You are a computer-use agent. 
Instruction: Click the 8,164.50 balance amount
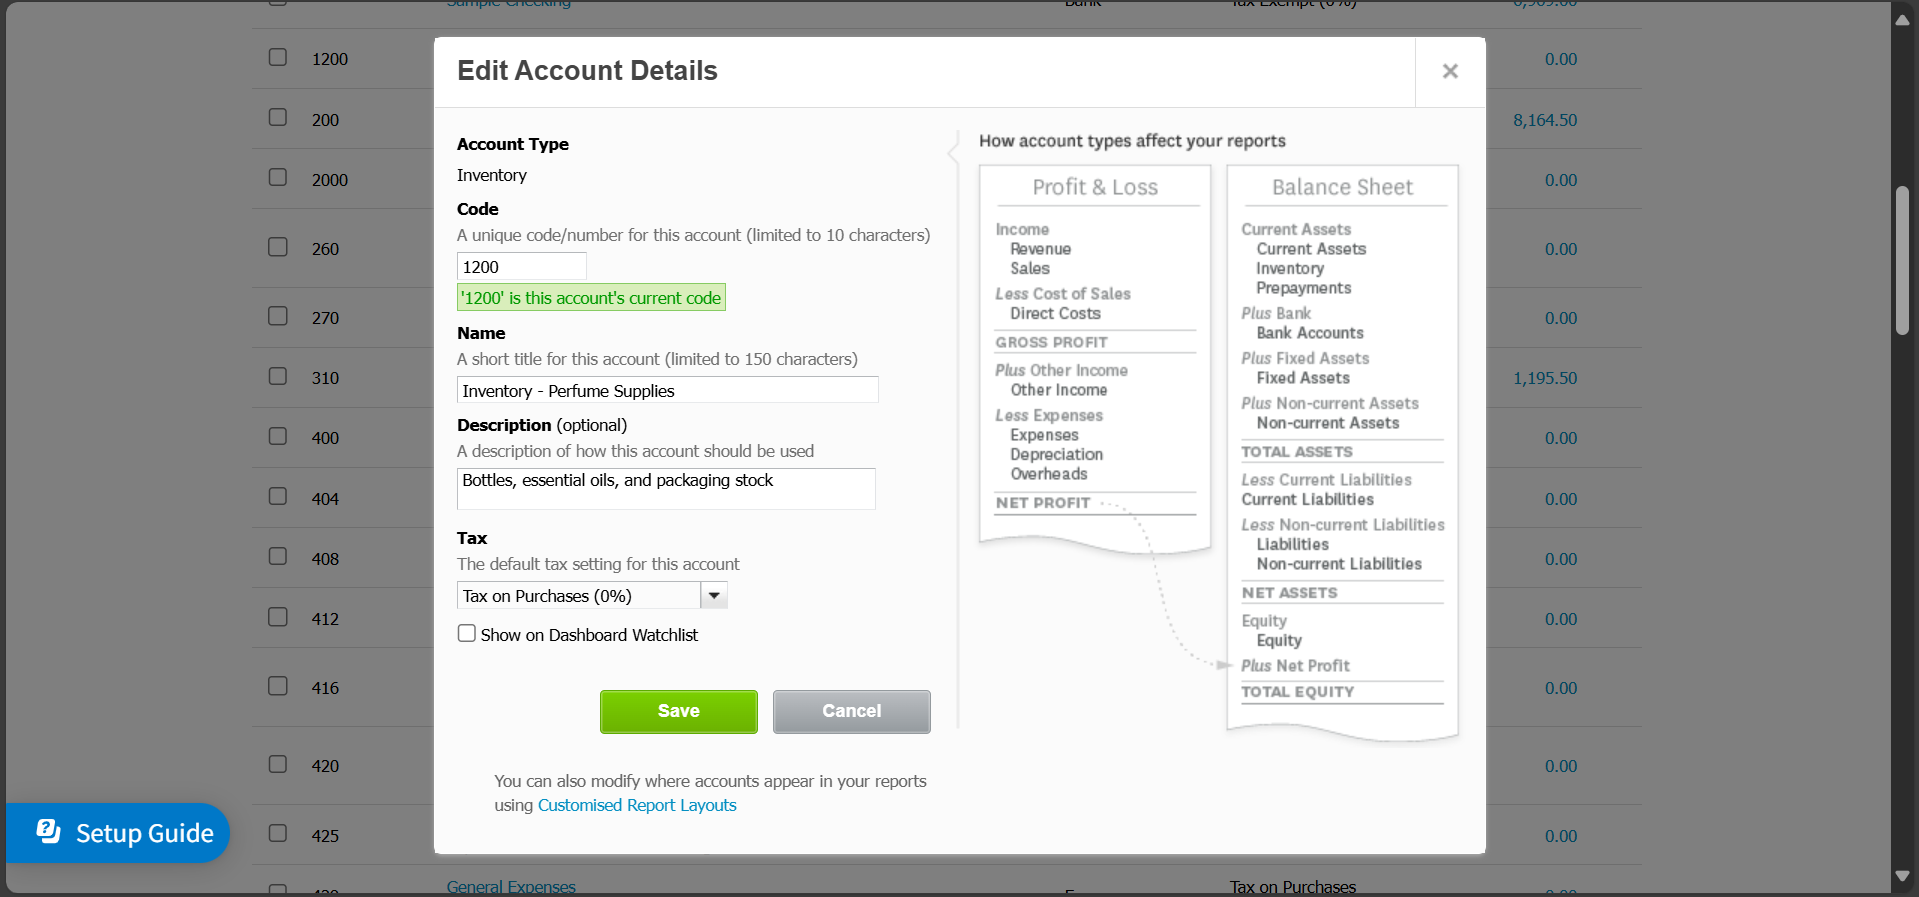point(1544,120)
